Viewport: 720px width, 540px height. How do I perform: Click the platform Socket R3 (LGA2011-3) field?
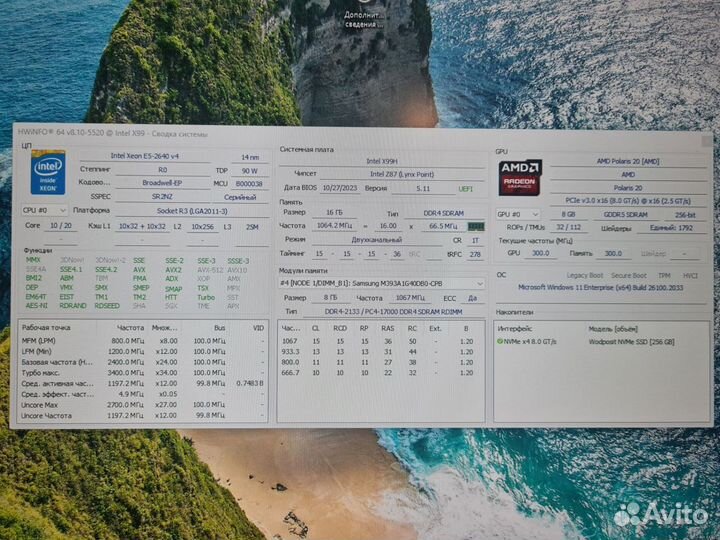[192, 211]
